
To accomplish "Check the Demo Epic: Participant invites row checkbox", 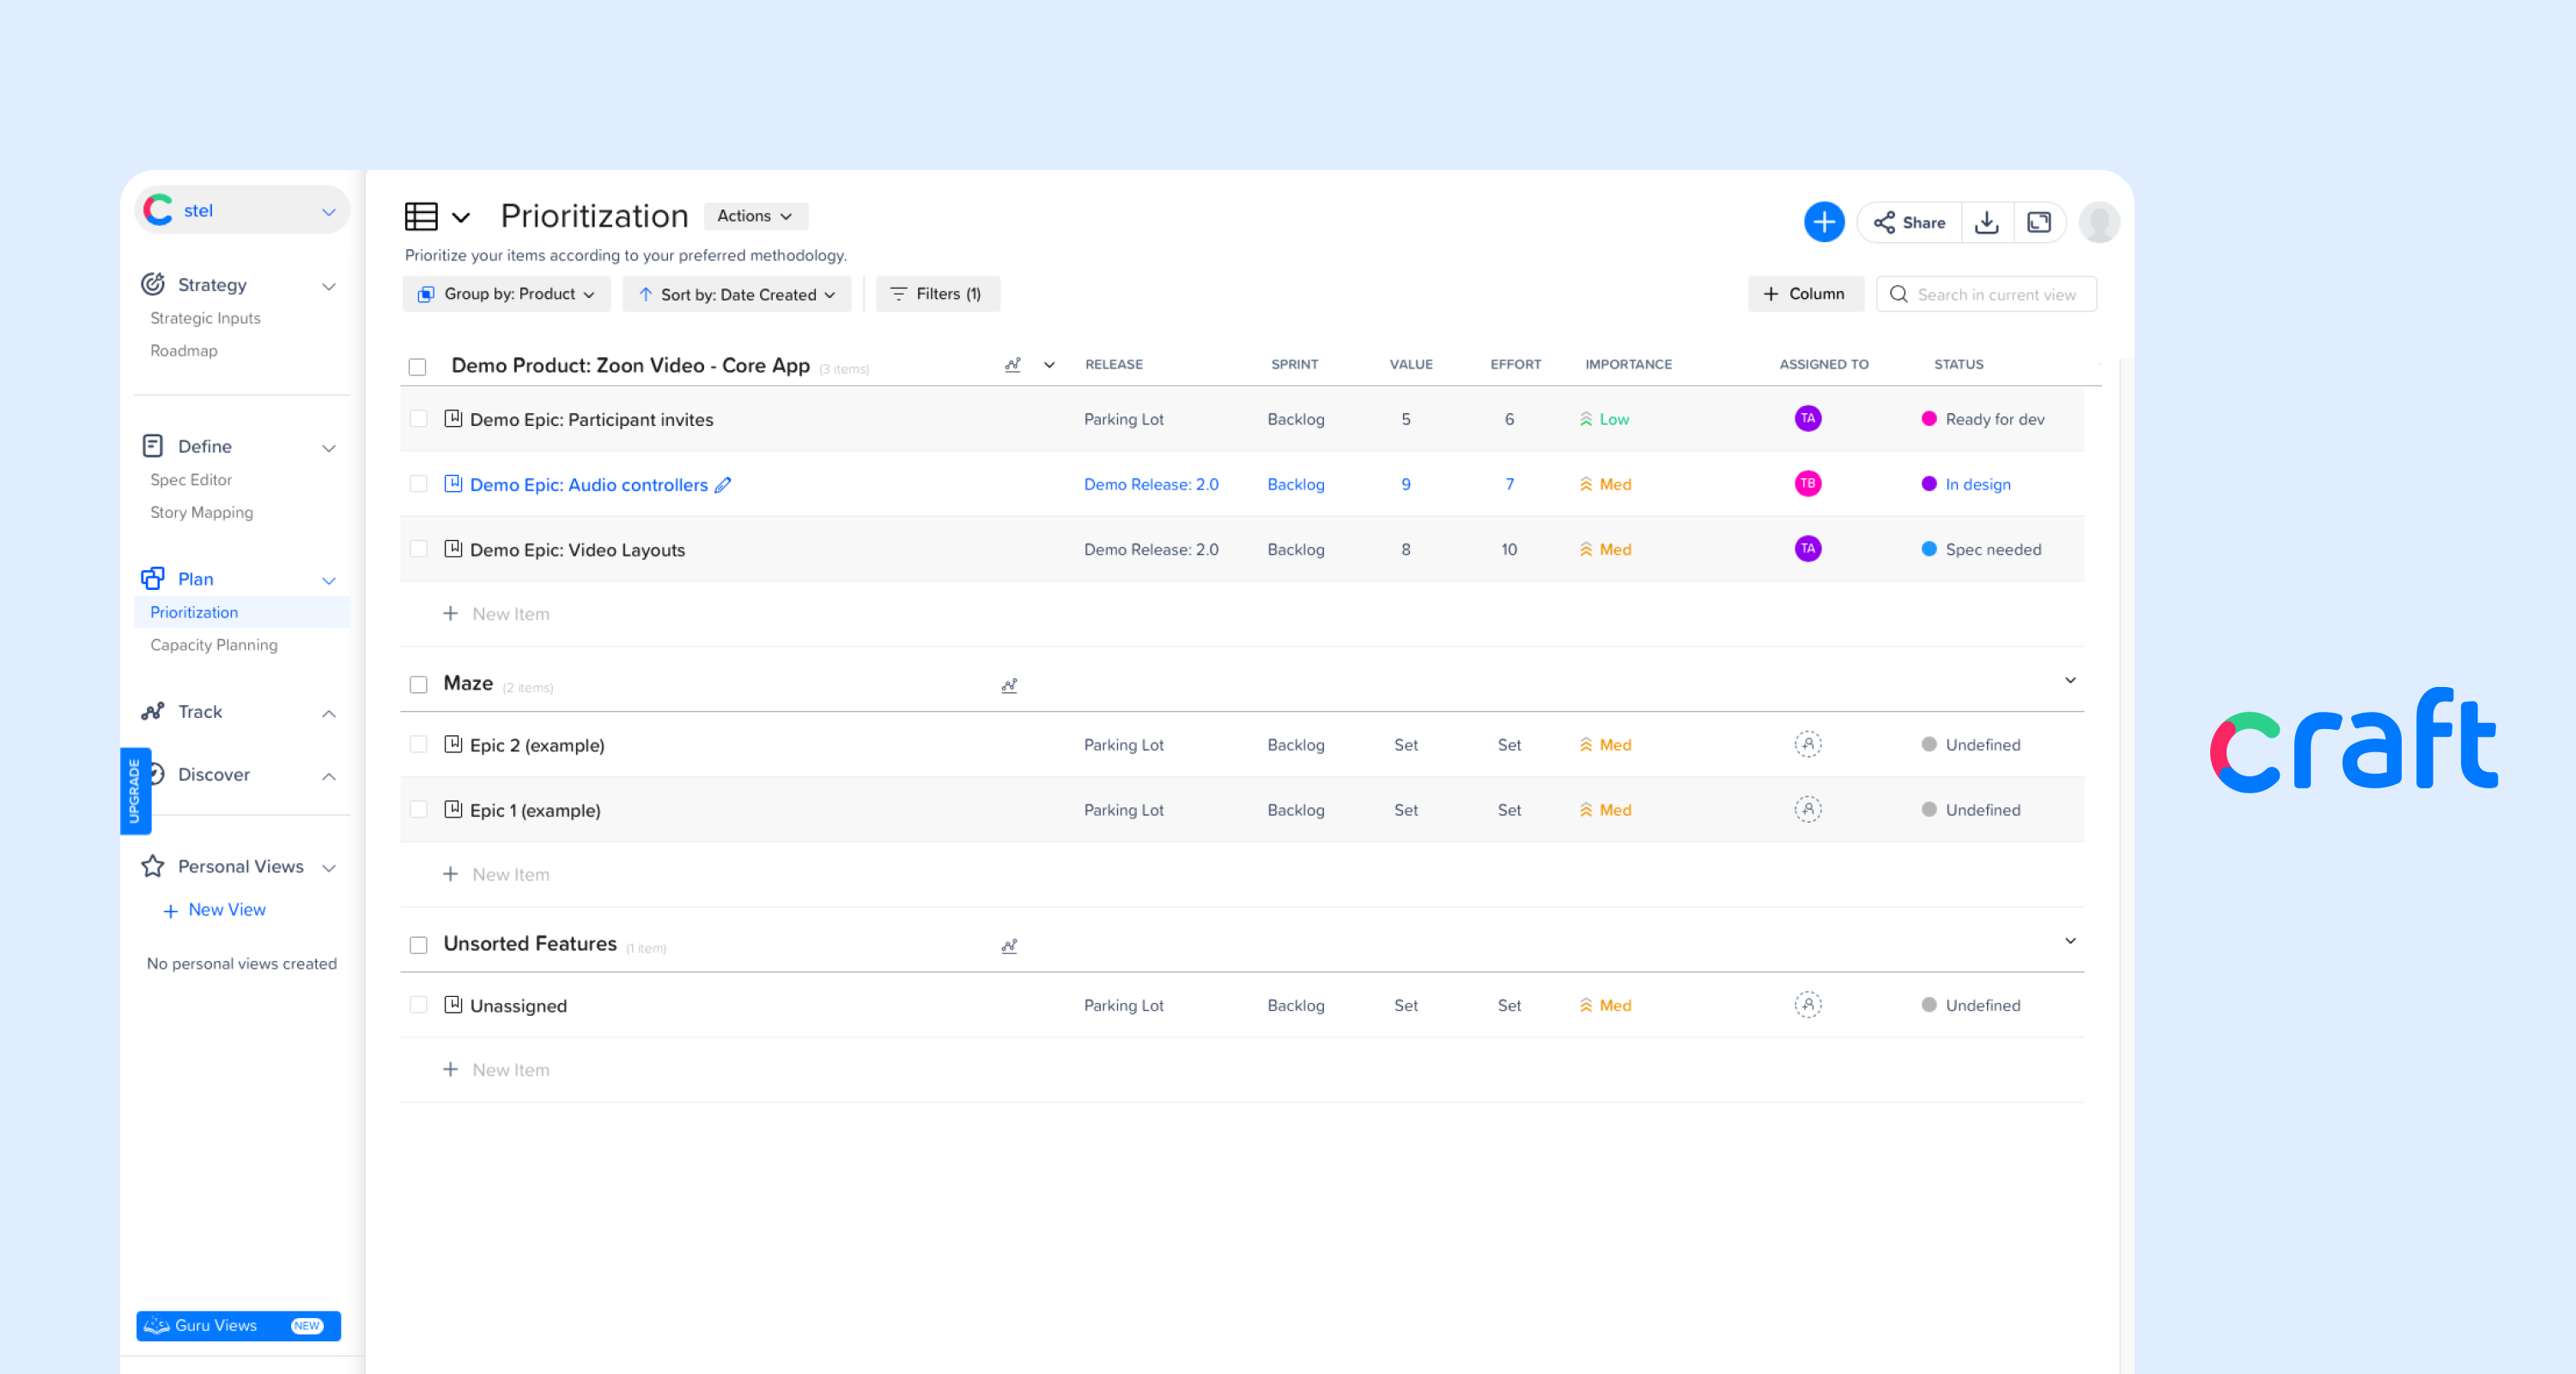I will [x=418, y=419].
